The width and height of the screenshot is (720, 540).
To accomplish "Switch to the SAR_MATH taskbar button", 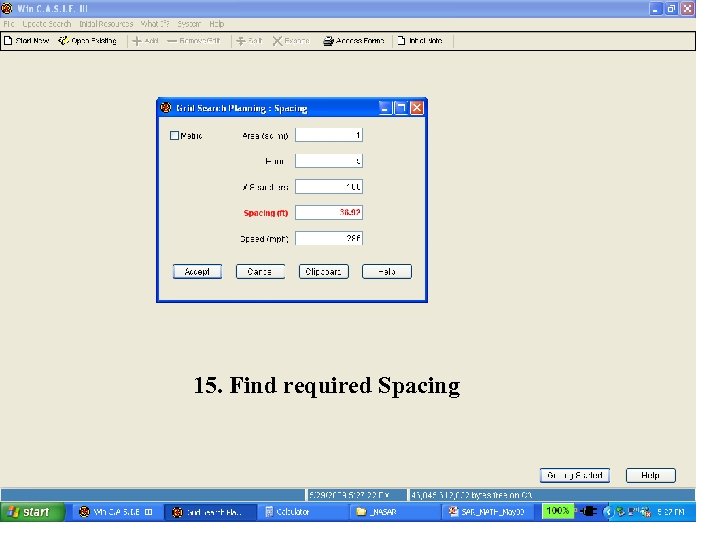I will click(x=487, y=512).
